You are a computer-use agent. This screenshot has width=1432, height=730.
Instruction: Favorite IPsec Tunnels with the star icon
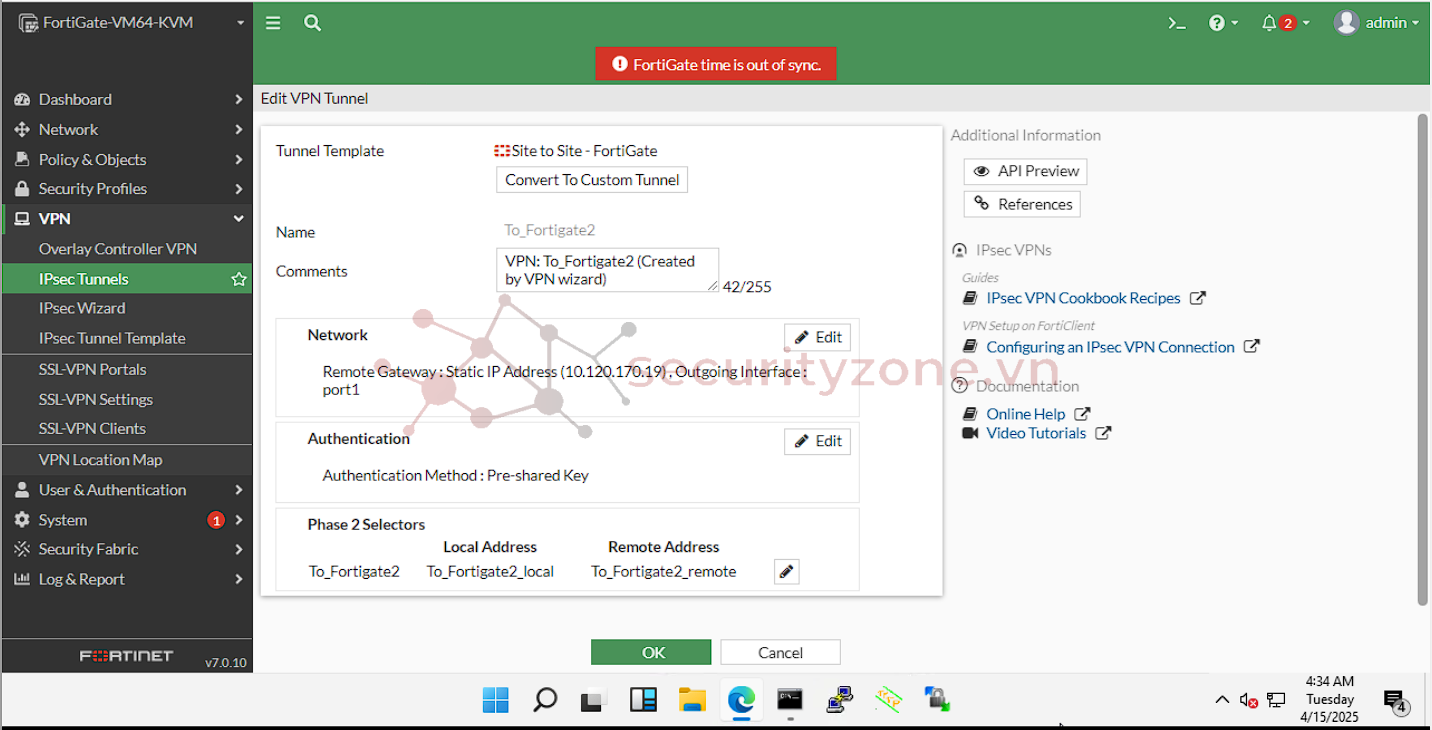point(239,279)
